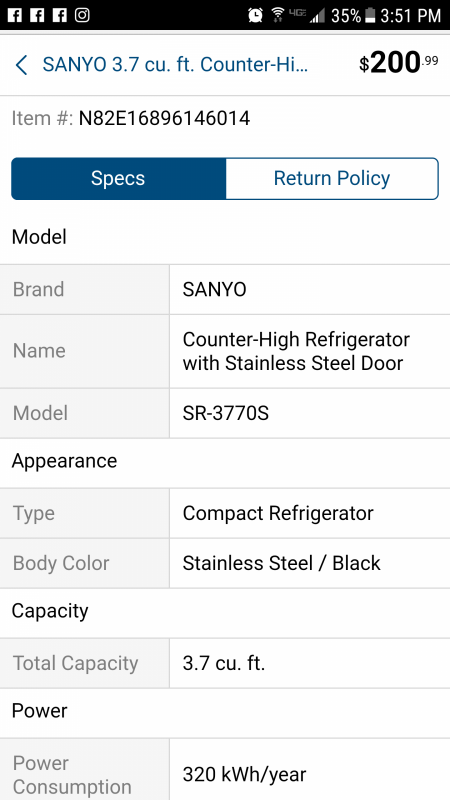This screenshot has height=800, width=450.
Task: Tap the SR-3770S model value
Action: 226,413
